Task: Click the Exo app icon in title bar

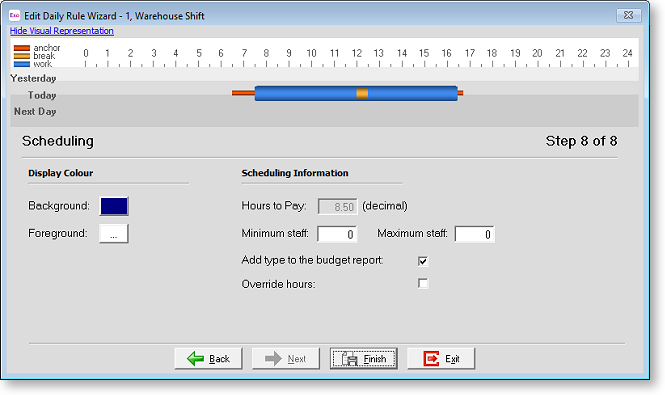Action: [14, 15]
